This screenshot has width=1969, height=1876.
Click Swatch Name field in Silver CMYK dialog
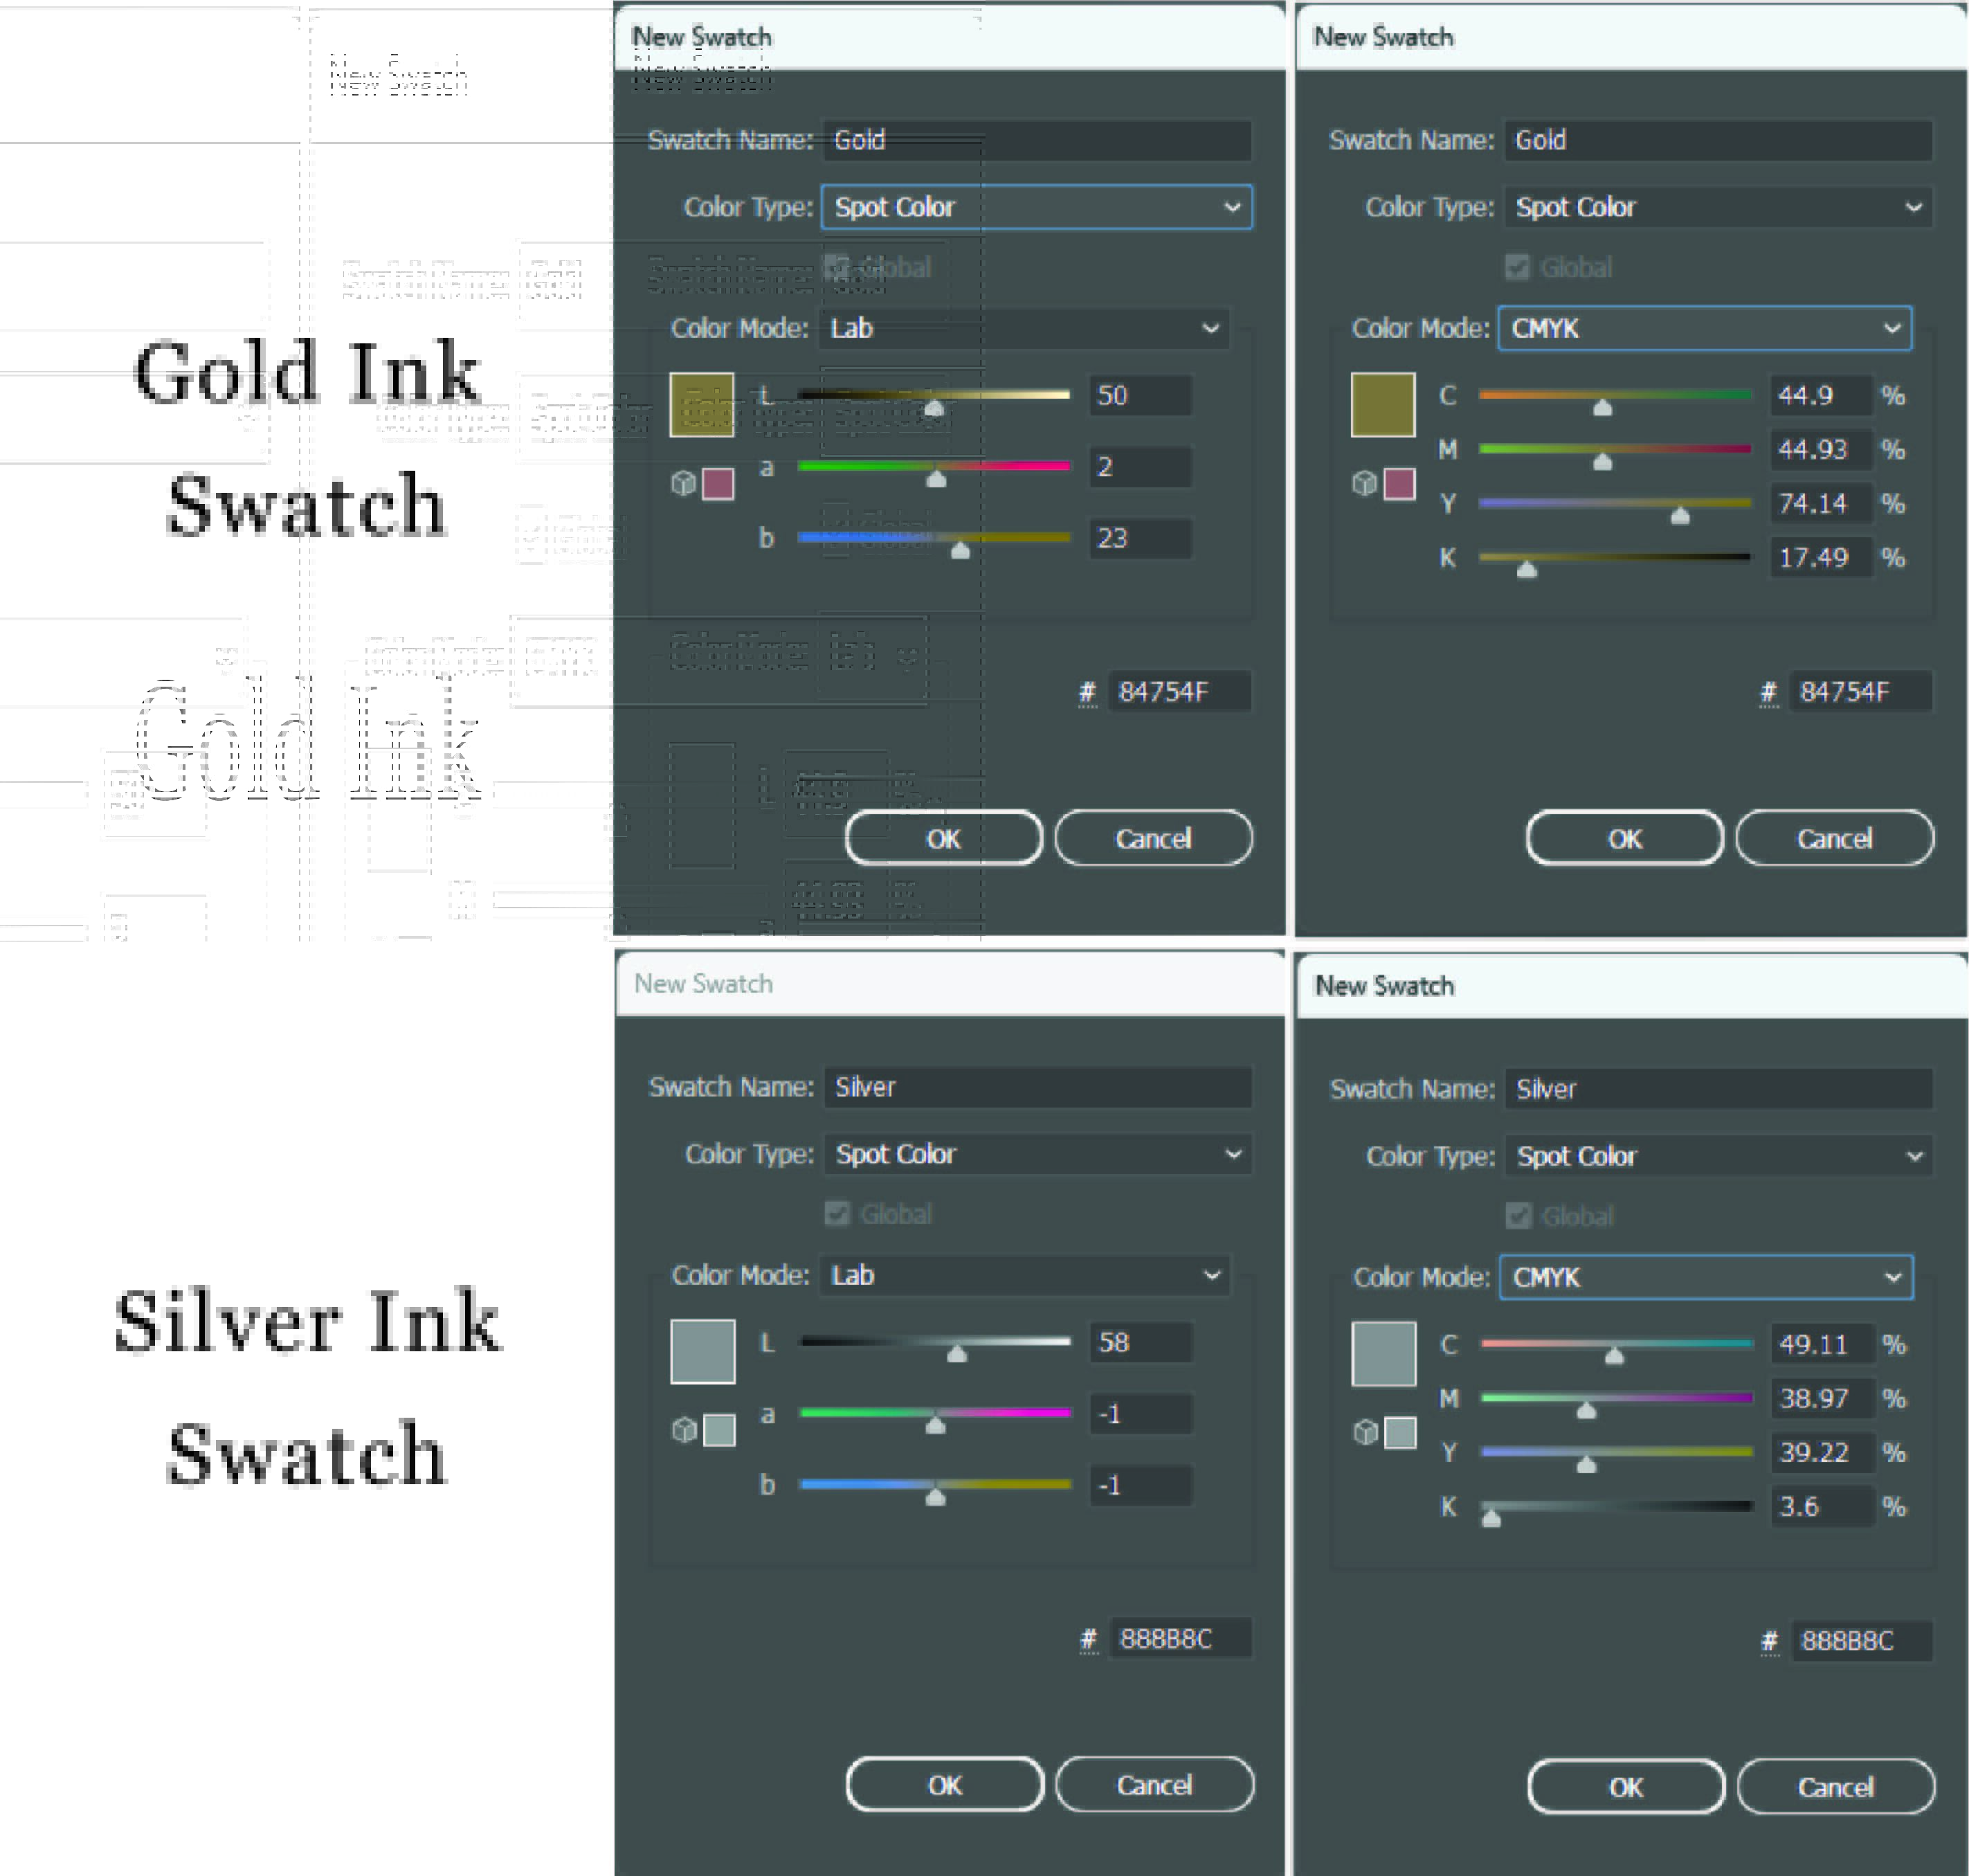click(1719, 1088)
